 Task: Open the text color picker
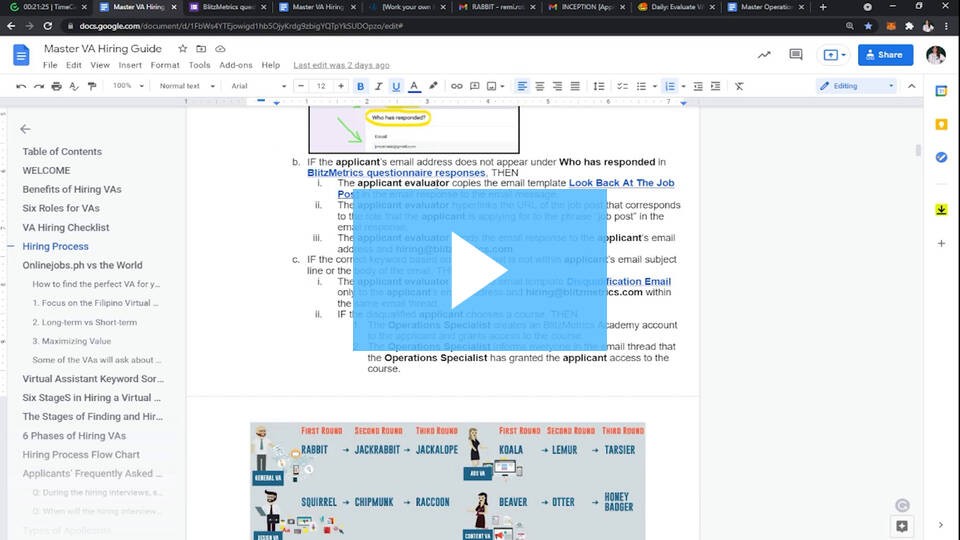pos(415,86)
